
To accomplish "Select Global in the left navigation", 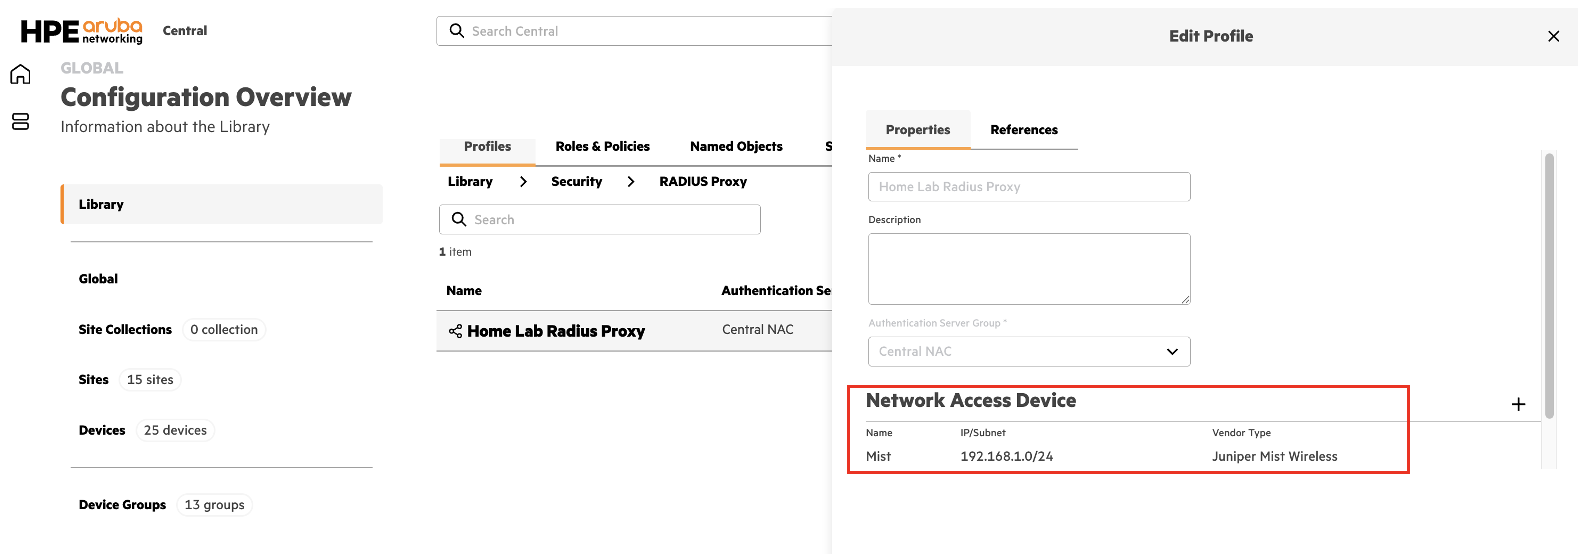I will (98, 279).
